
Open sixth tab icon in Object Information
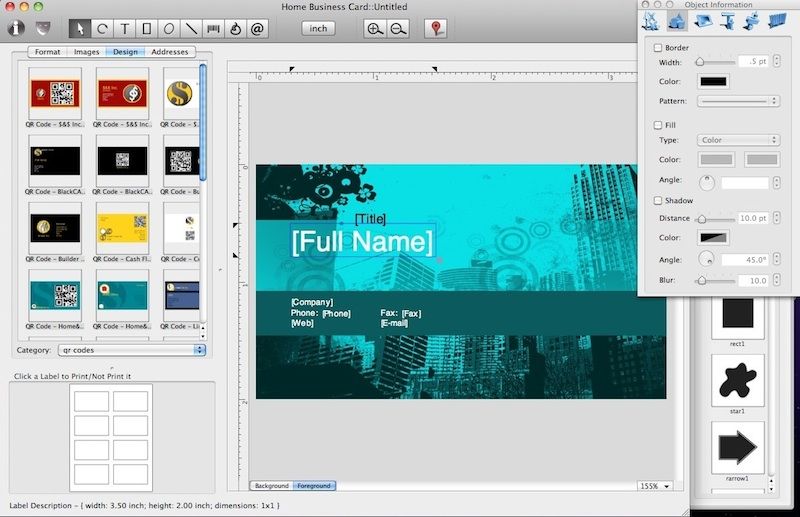(777, 21)
